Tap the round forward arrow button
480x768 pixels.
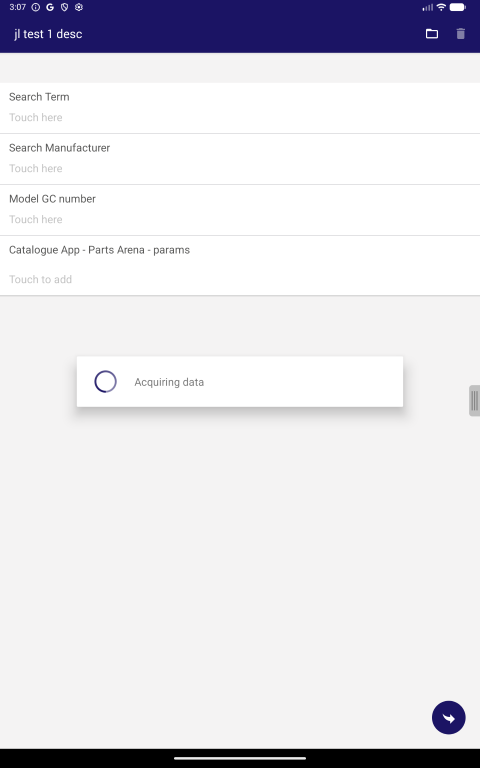pyautogui.click(x=449, y=718)
